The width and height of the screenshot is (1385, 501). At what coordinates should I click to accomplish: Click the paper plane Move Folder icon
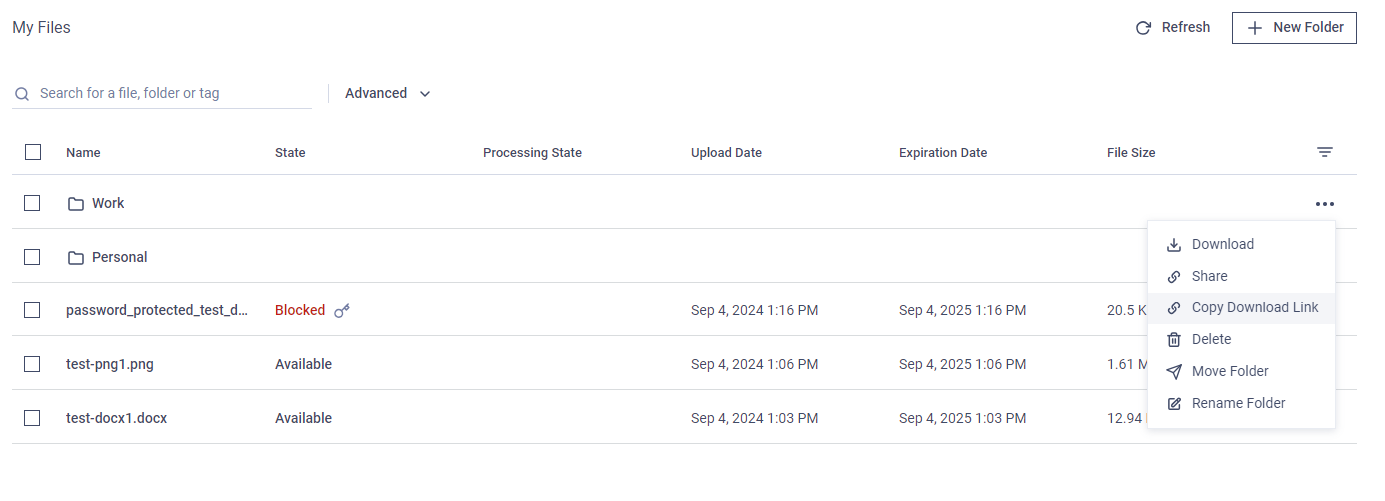pyautogui.click(x=1174, y=372)
